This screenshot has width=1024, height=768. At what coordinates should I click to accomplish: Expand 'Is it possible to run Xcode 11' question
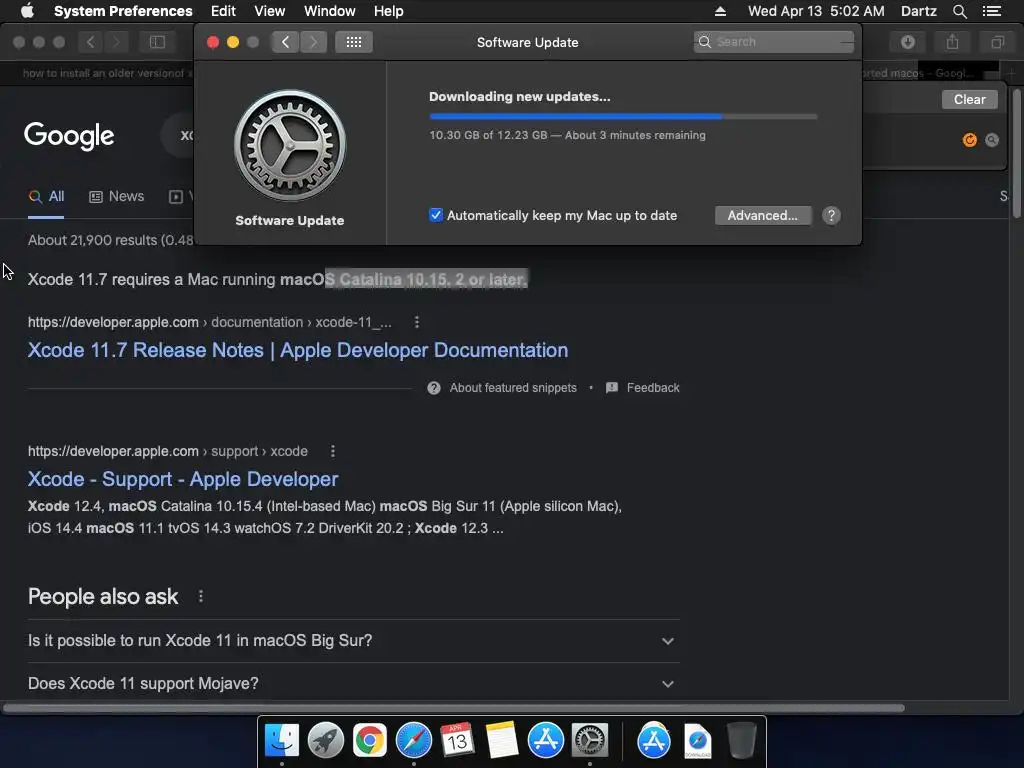(x=353, y=641)
